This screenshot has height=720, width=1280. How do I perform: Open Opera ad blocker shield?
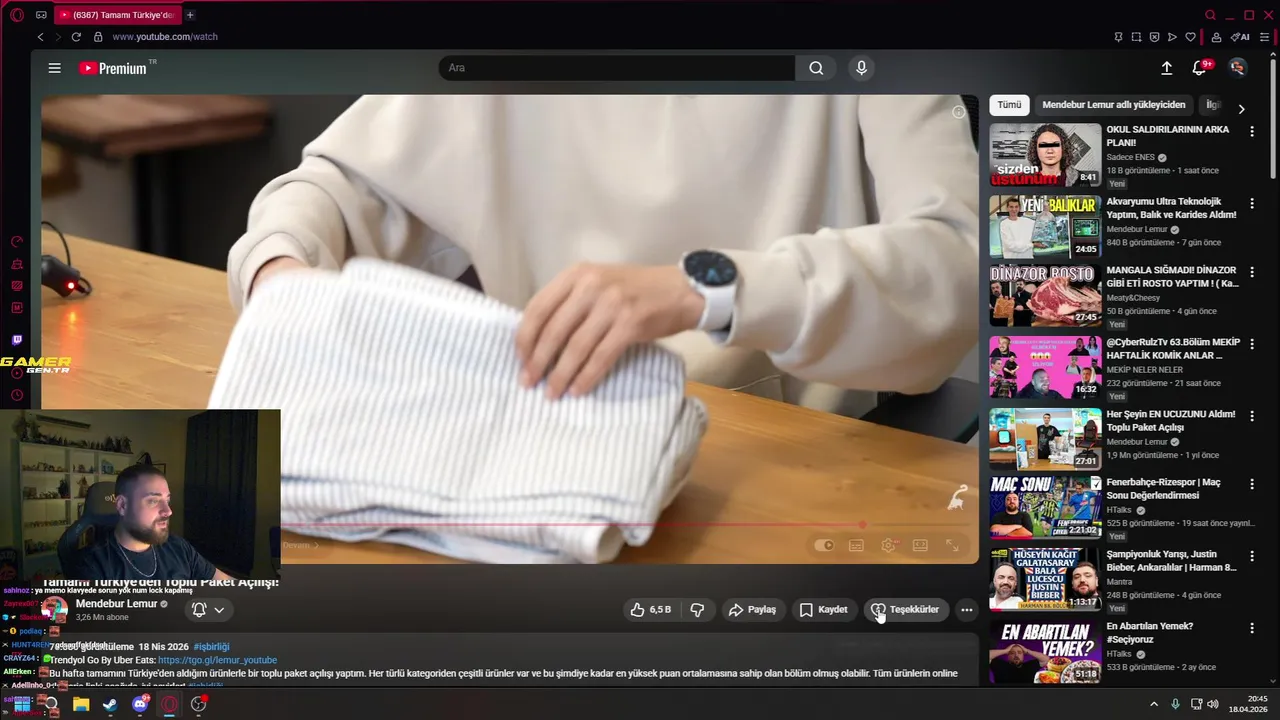(1154, 37)
